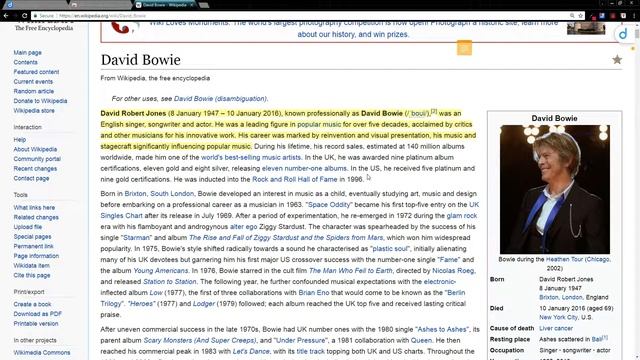640x360 pixels.
Task: Open Page information link
Action: click(x=36, y=256)
